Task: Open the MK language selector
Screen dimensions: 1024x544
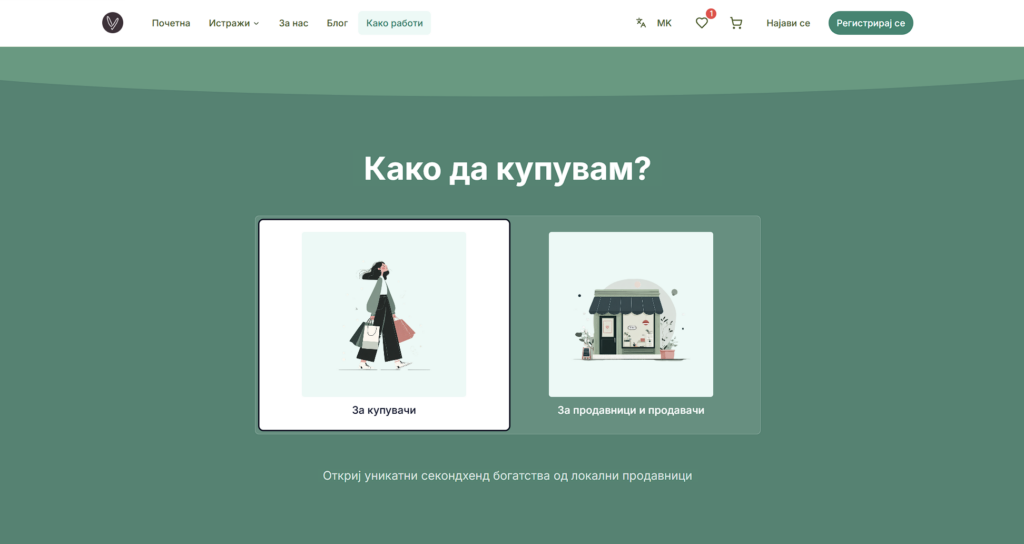Action: [664, 23]
